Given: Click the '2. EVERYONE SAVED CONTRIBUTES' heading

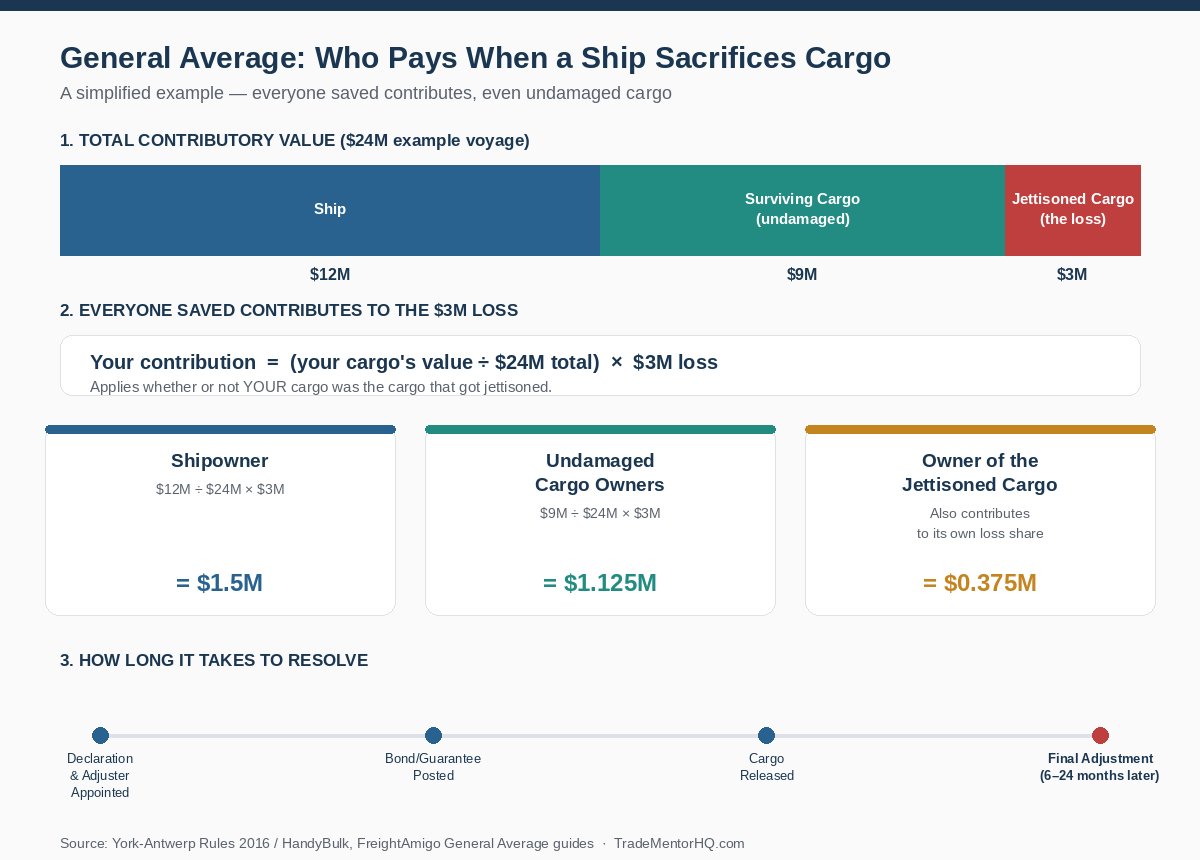Looking at the screenshot, I should pyautogui.click(x=289, y=311).
